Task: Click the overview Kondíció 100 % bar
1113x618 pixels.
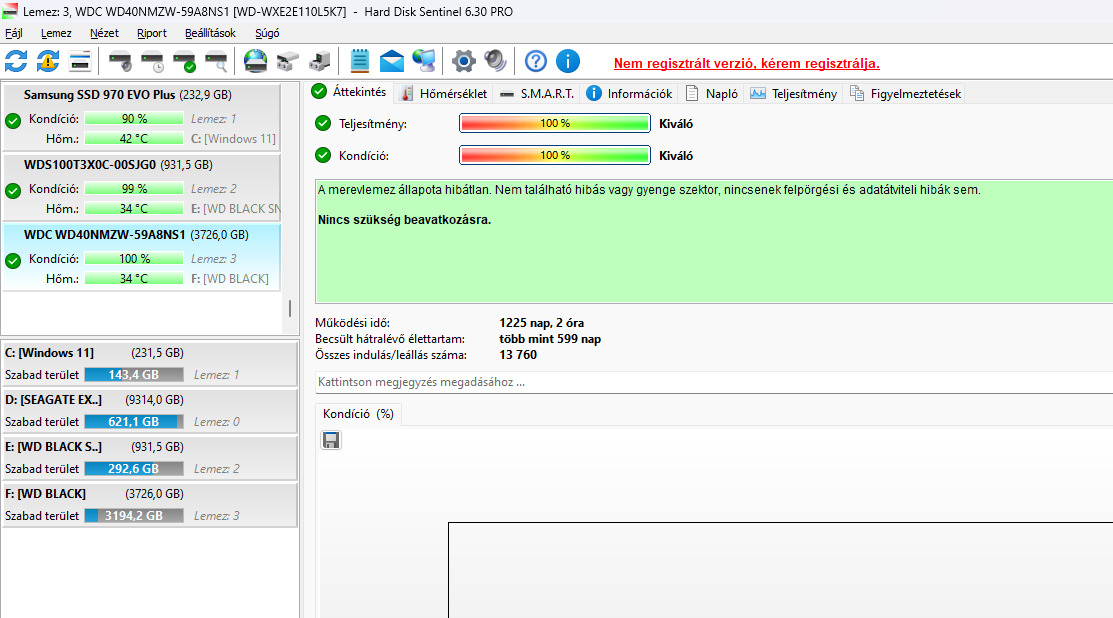Action: (x=554, y=155)
